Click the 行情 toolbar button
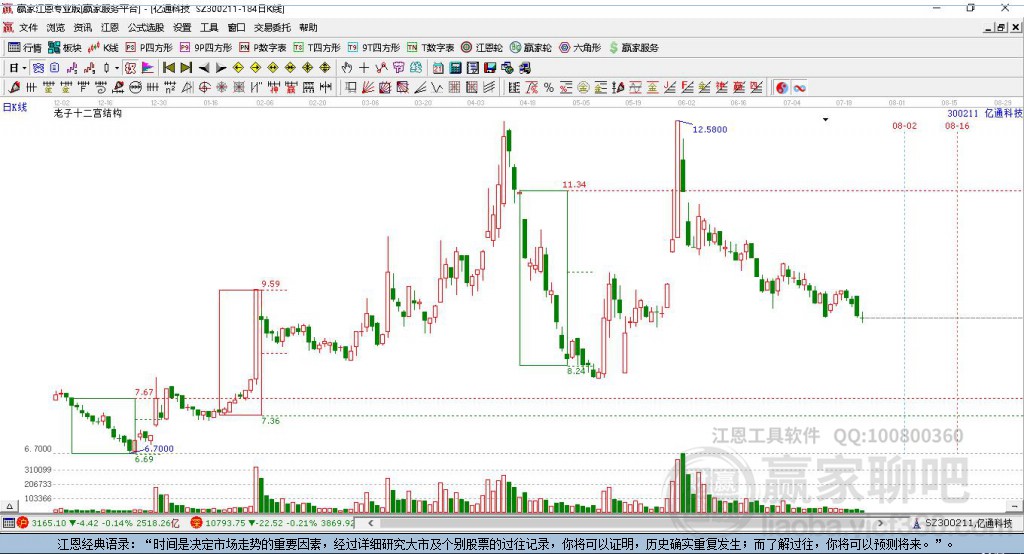 pyautogui.click(x=24, y=48)
